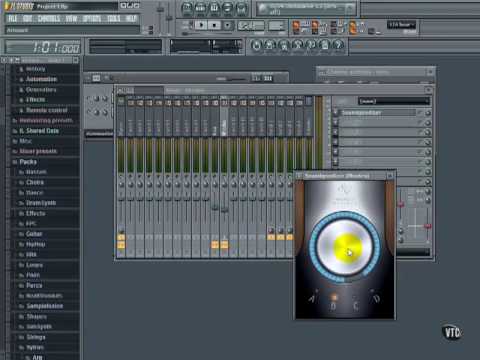Select the Remote control browser entry
This screenshot has height=360, width=480.
[46, 110]
